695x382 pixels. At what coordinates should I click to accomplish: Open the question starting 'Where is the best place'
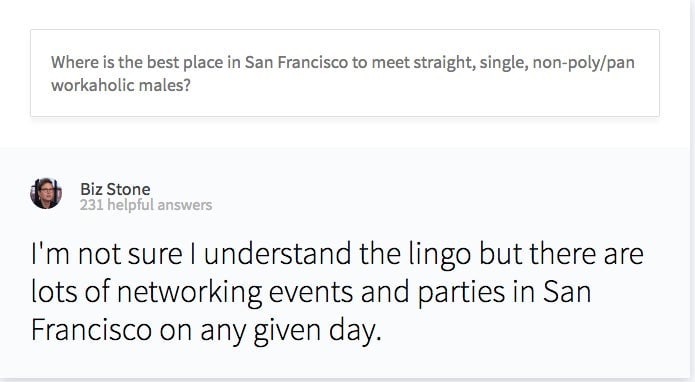(343, 74)
